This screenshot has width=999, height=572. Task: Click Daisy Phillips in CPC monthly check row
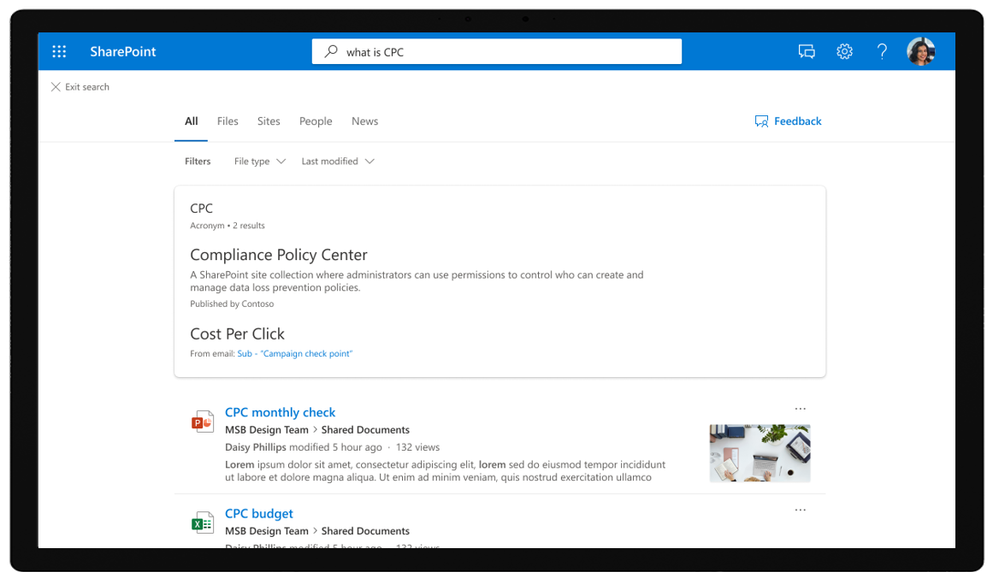coord(255,447)
